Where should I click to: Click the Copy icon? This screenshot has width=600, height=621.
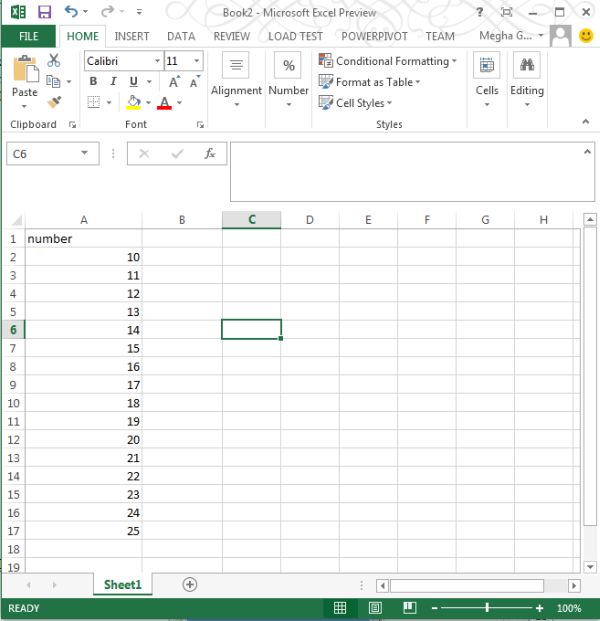pyautogui.click(x=53, y=81)
